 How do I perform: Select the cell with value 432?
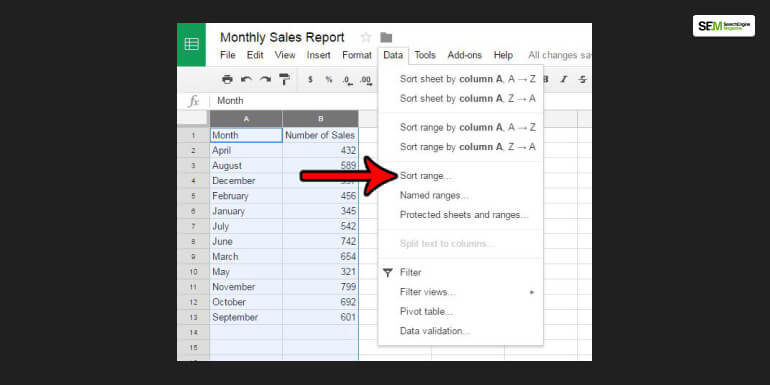[321, 151]
